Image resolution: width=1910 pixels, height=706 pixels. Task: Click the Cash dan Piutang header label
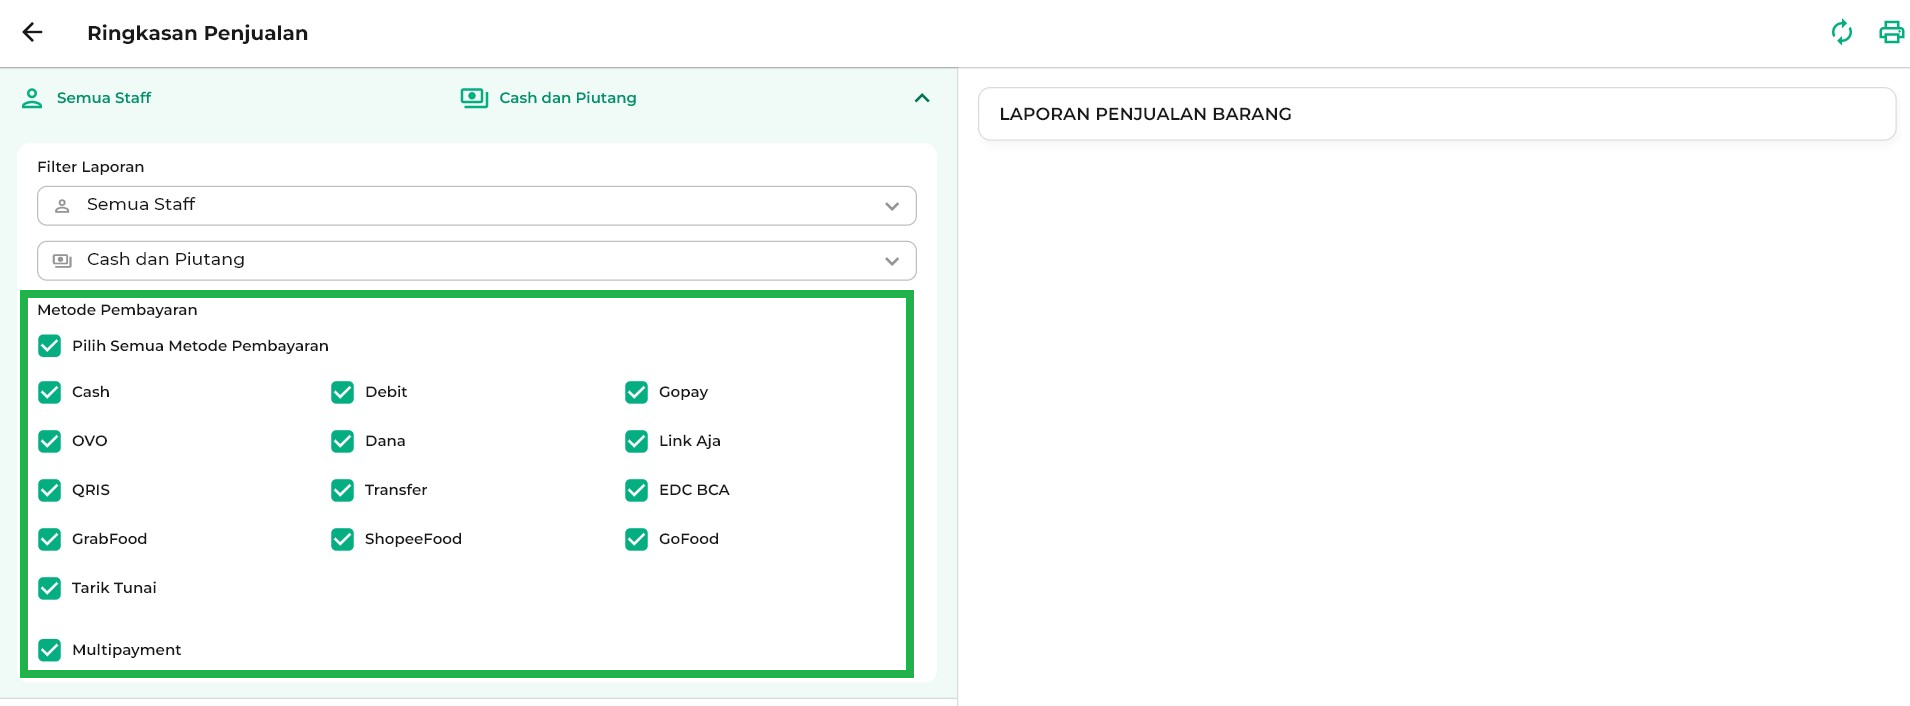[x=567, y=98]
